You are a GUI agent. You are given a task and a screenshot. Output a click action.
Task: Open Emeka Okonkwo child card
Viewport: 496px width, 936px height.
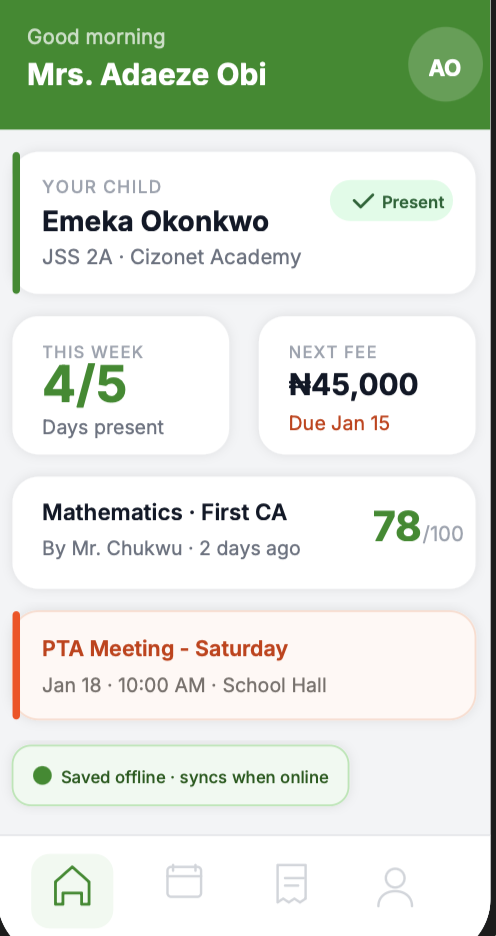coord(244,223)
